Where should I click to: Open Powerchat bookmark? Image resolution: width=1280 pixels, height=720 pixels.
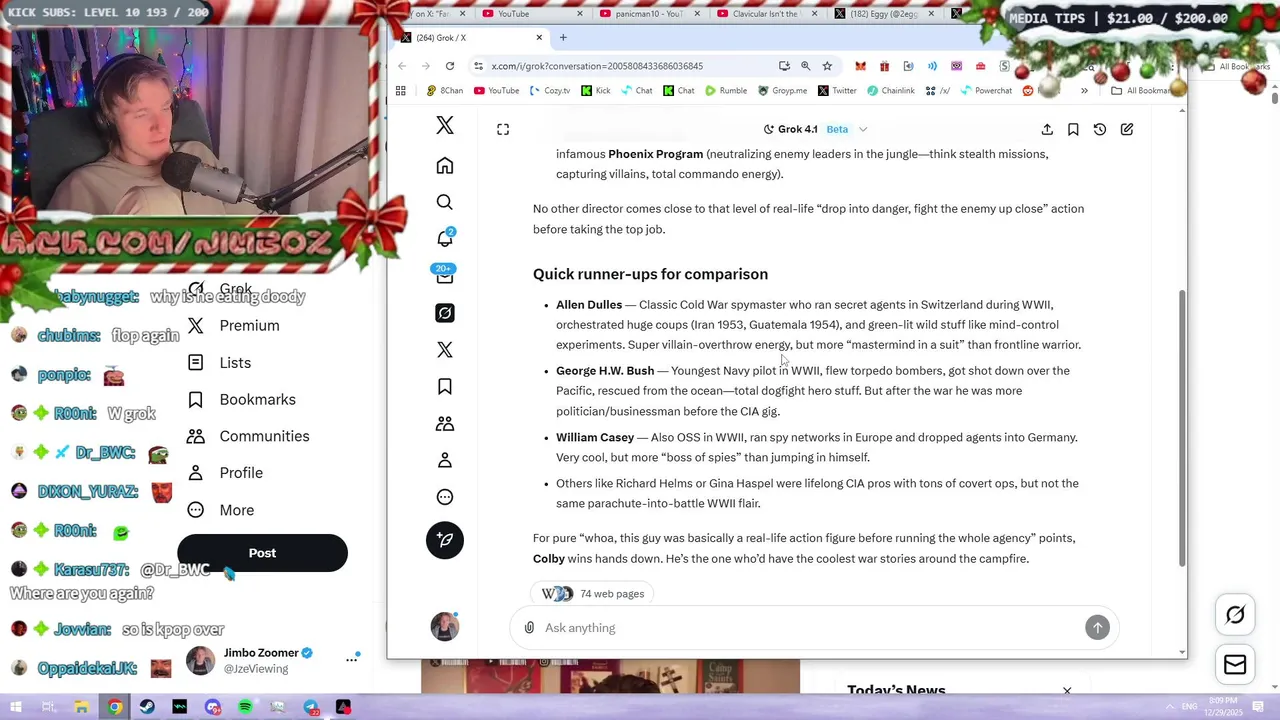985,90
